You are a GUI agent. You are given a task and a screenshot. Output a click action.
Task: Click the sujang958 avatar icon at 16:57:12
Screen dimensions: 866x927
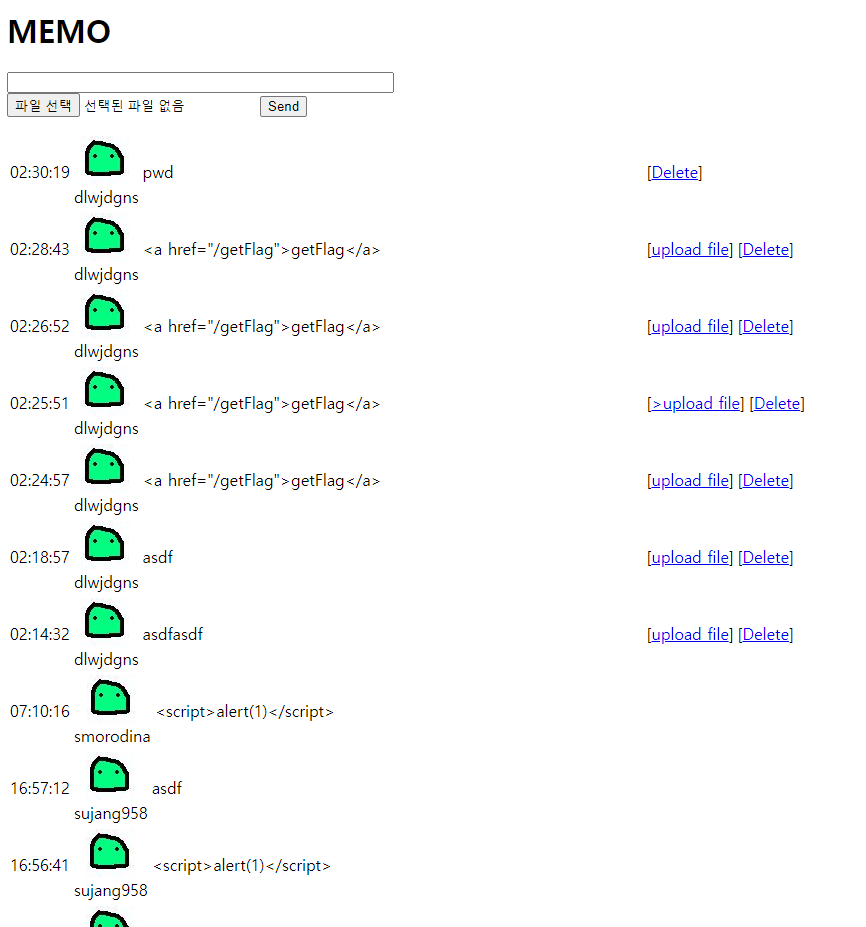(x=109, y=774)
